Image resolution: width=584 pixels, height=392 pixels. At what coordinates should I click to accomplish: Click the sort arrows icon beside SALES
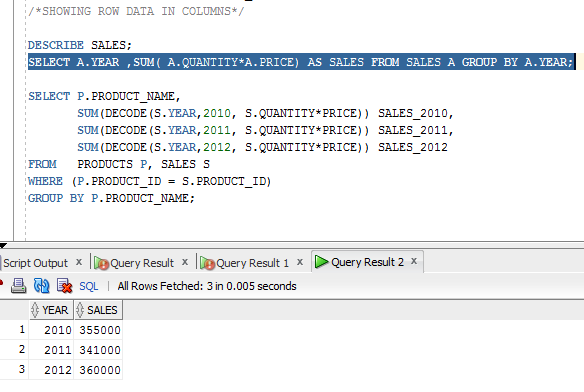pyautogui.click(x=80, y=310)
